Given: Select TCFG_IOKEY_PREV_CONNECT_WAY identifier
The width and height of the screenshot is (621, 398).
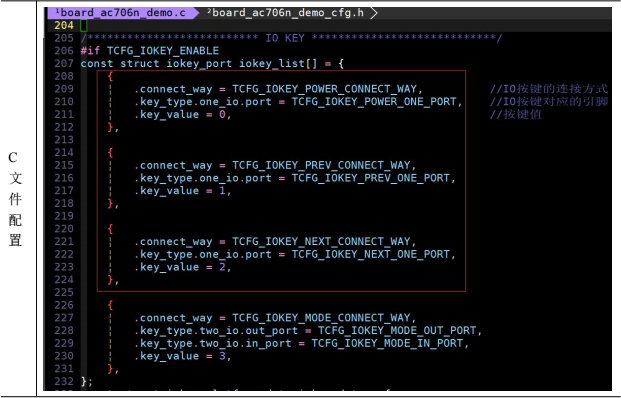Looking at the screenshot, I should pyautogui.click(x=321, y=165).
